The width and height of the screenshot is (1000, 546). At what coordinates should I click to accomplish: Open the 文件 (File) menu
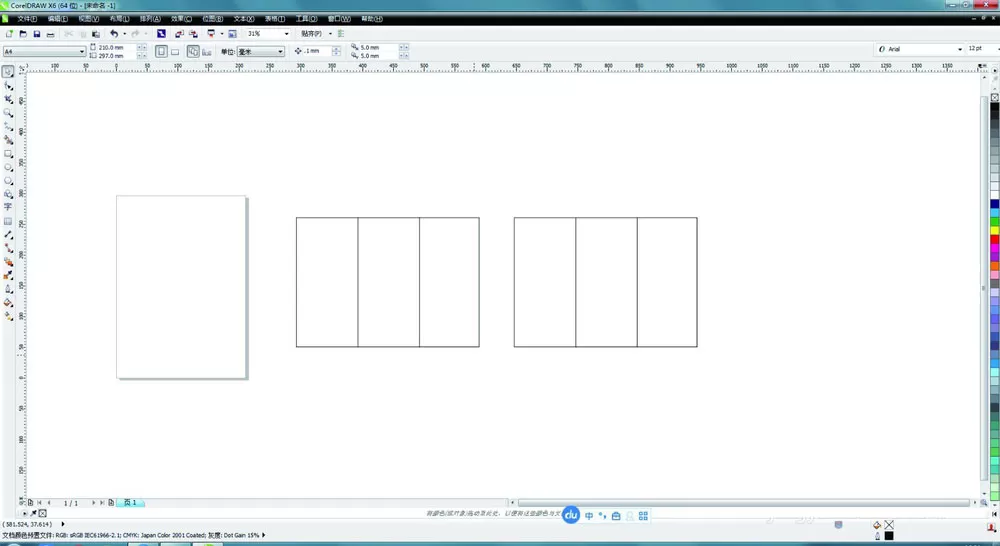[27, 19]
